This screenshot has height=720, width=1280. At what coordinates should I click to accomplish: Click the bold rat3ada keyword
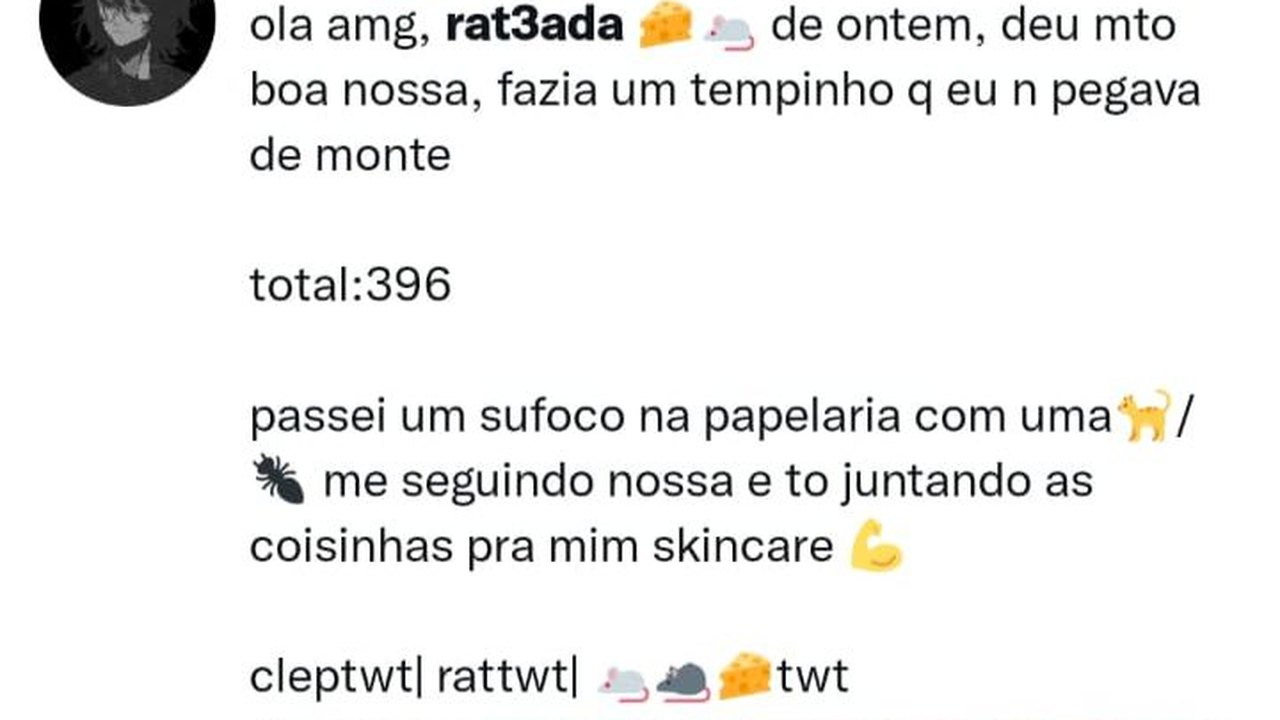tap(535, 27)
